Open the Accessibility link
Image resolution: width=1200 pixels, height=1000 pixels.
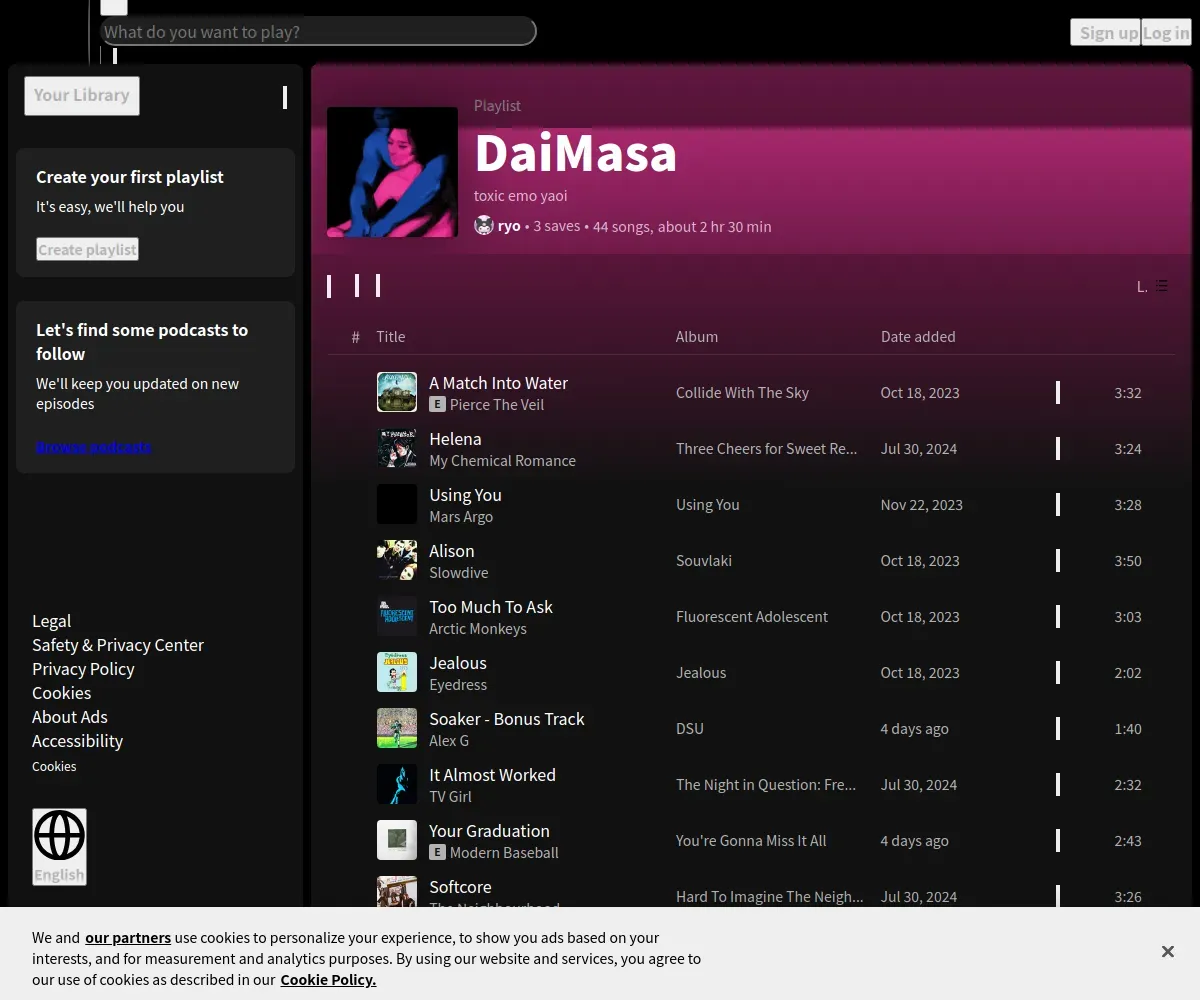pyautogui.click(x=77, y=741)
